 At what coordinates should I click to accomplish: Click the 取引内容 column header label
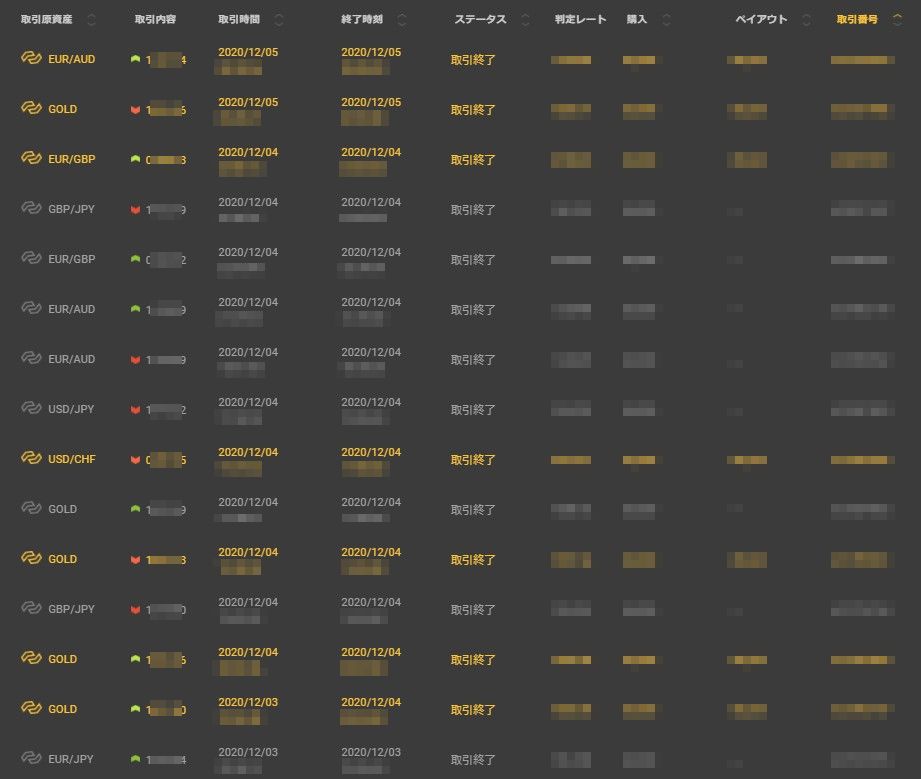click(x=155, y=20)
